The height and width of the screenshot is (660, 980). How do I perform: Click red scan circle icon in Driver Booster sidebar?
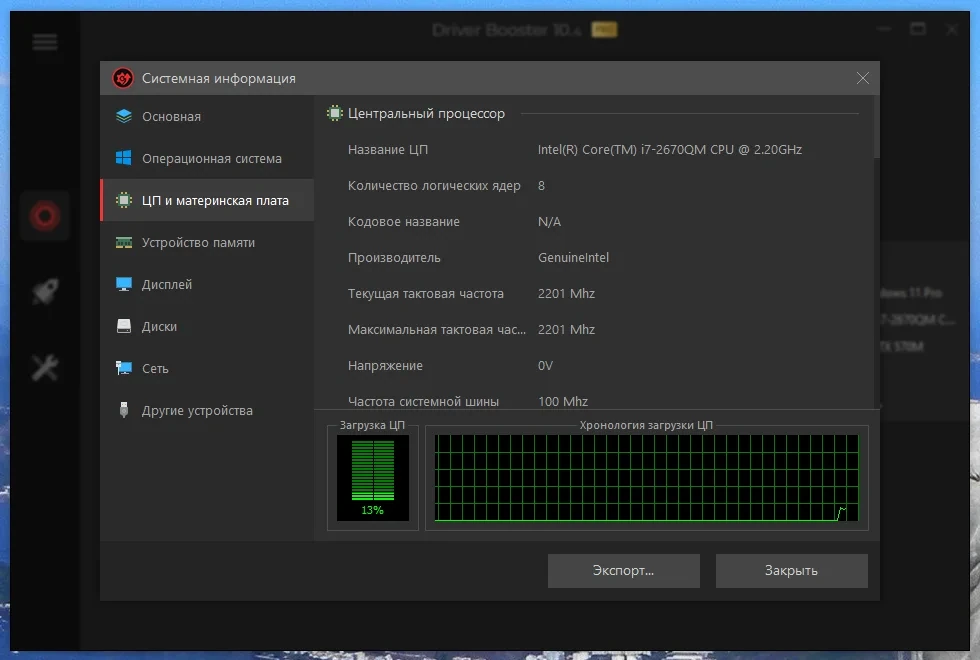(45, 216)
